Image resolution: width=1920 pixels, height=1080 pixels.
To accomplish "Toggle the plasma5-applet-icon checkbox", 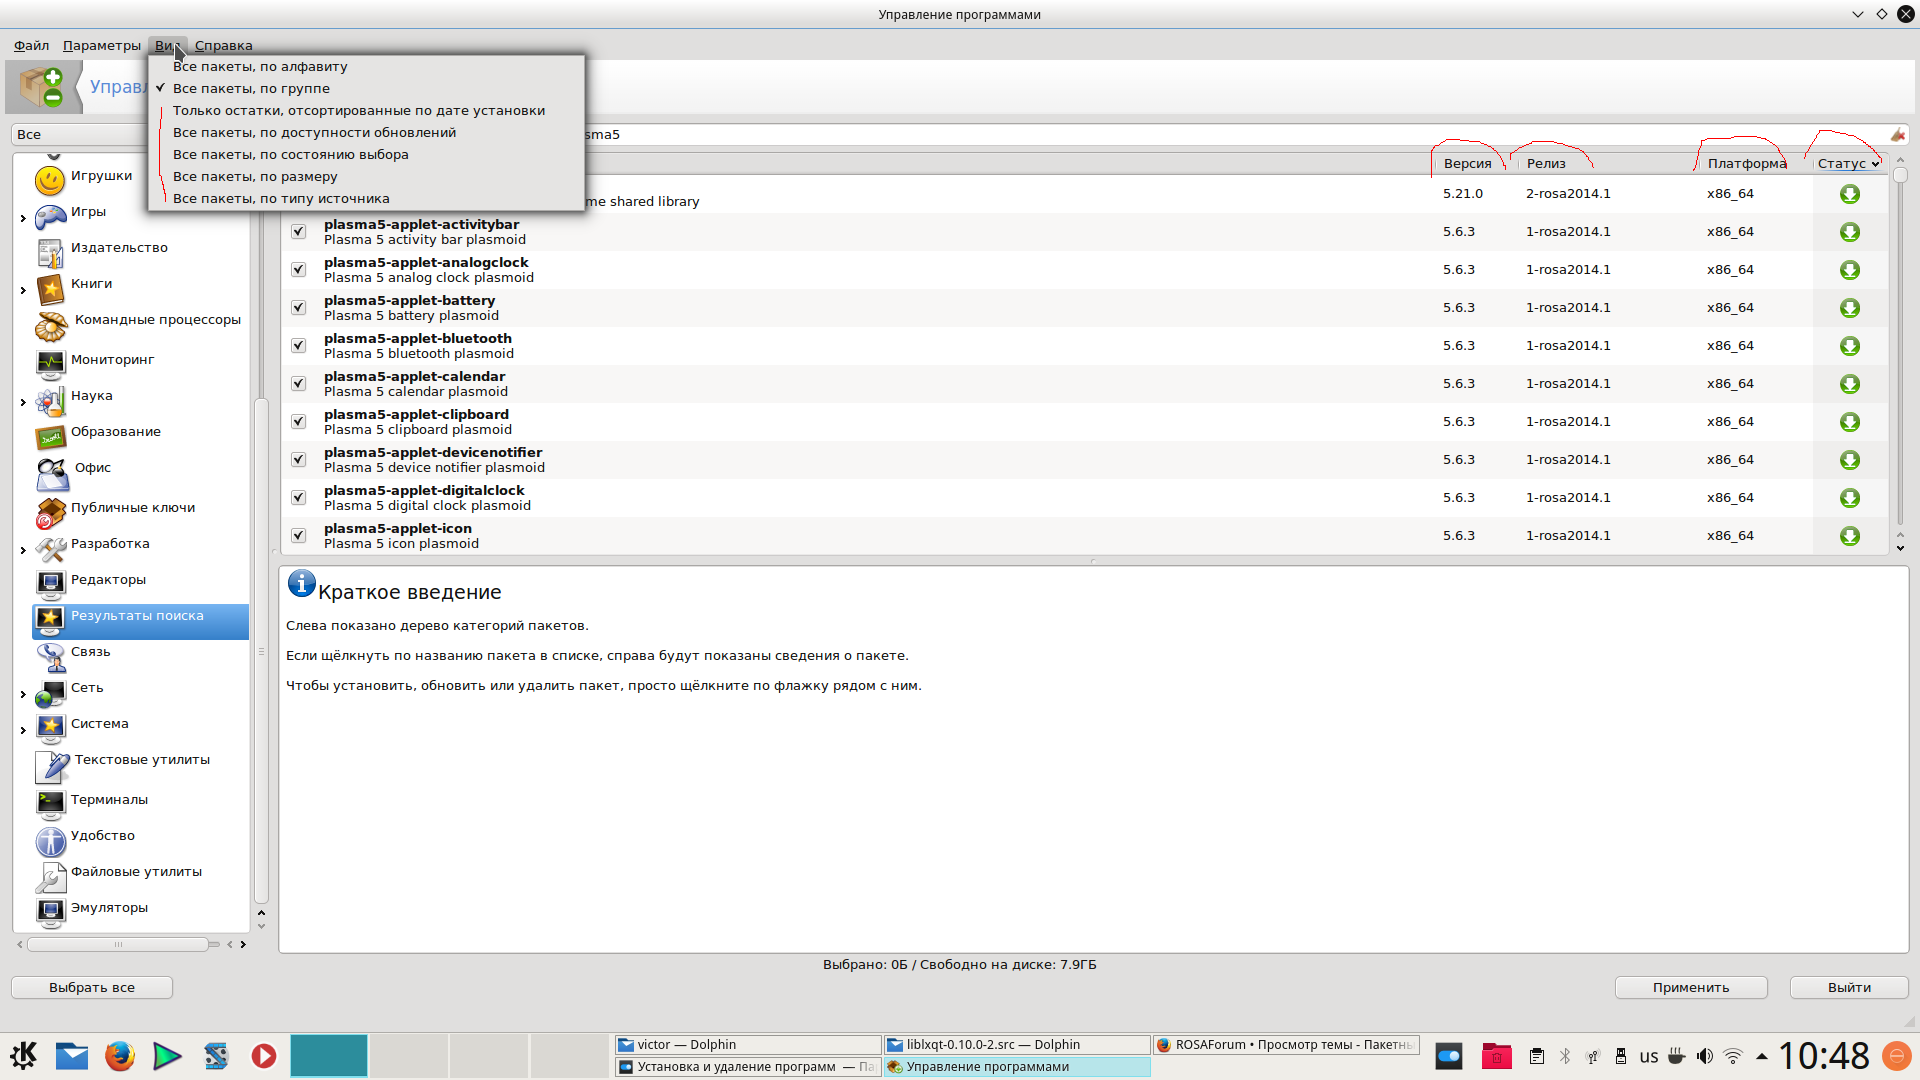I will (298, 536).
